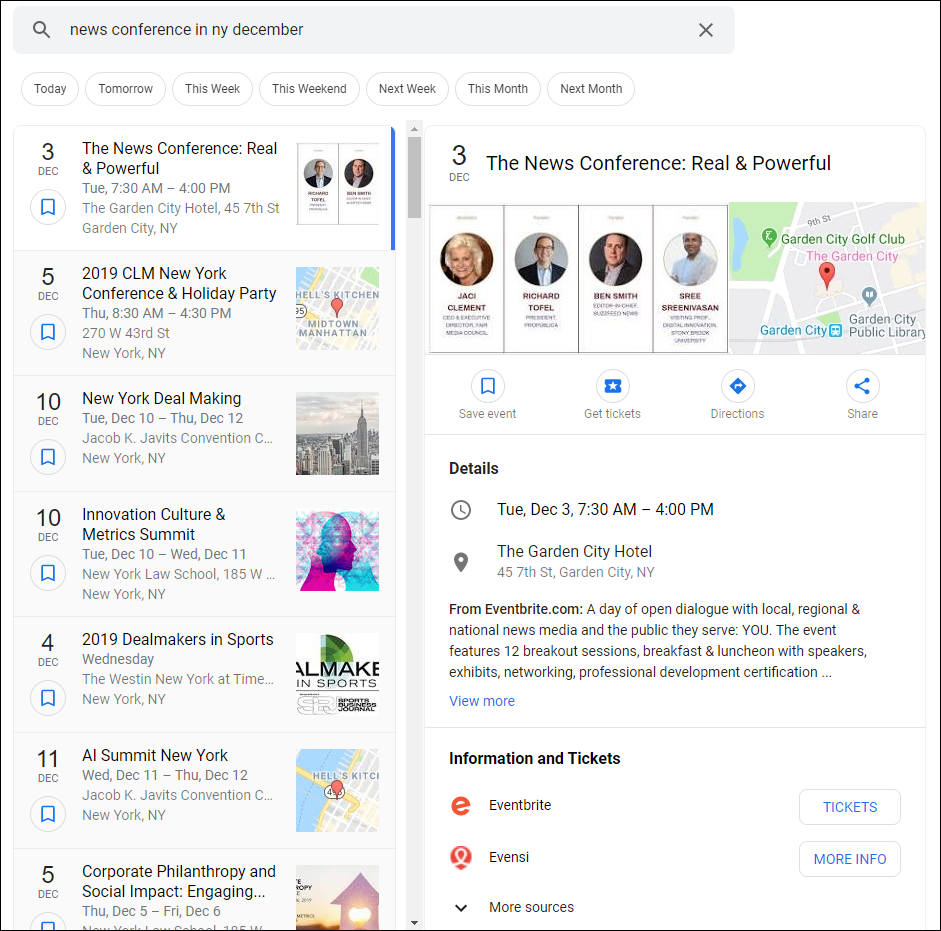Choose the Next Week filter
941x931 pixels.
tap(407, 89)
